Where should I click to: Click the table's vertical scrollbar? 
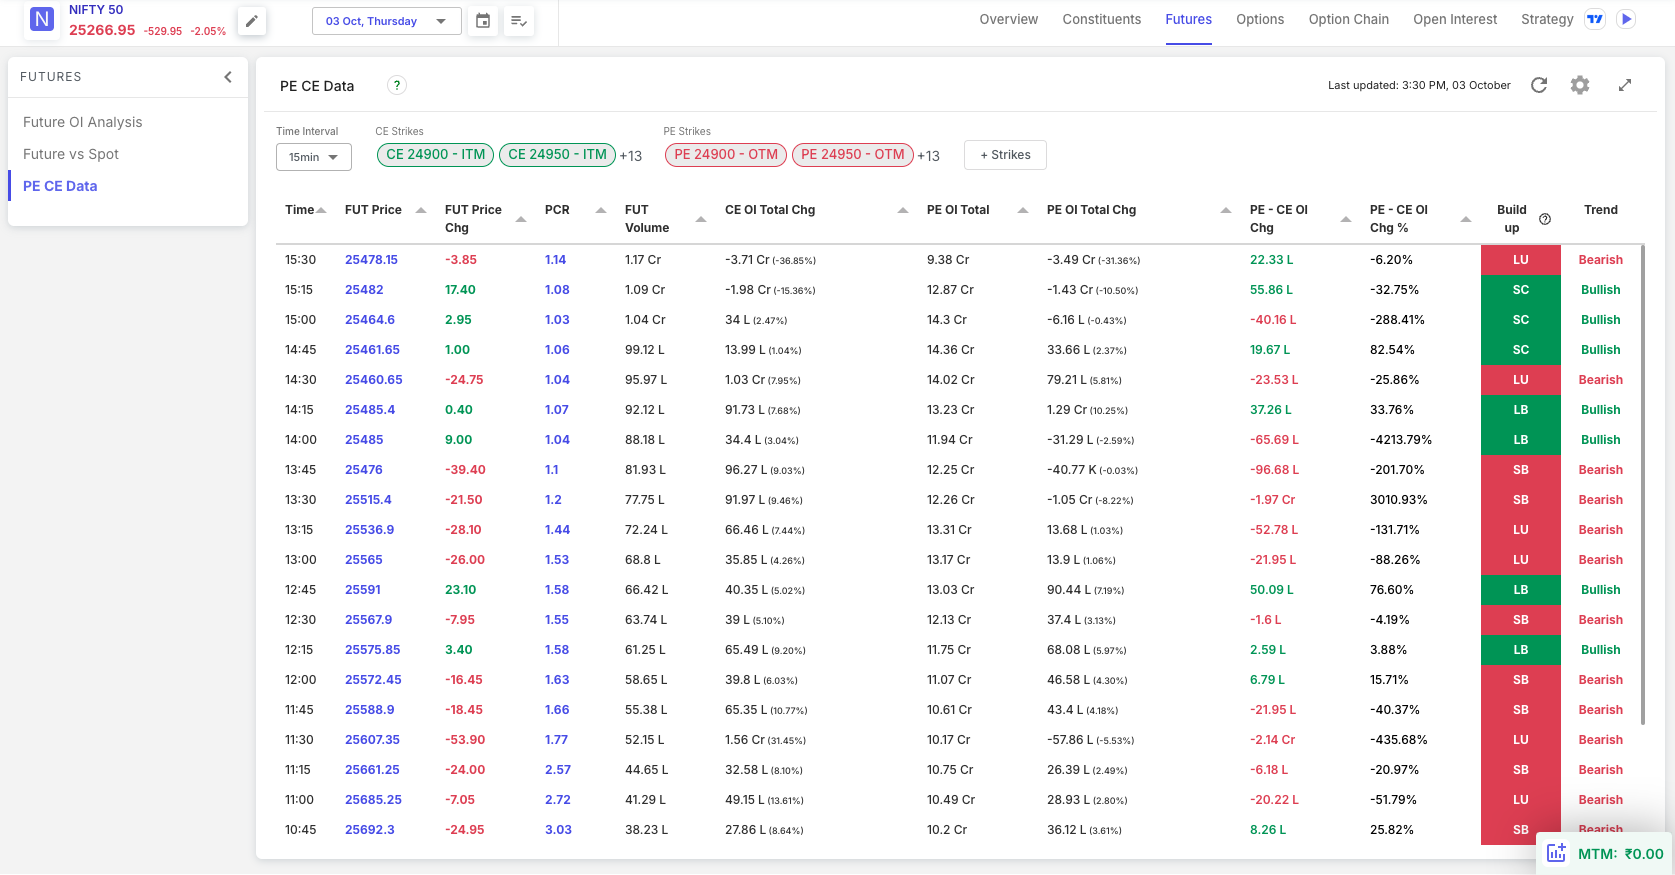(1642, 485)
